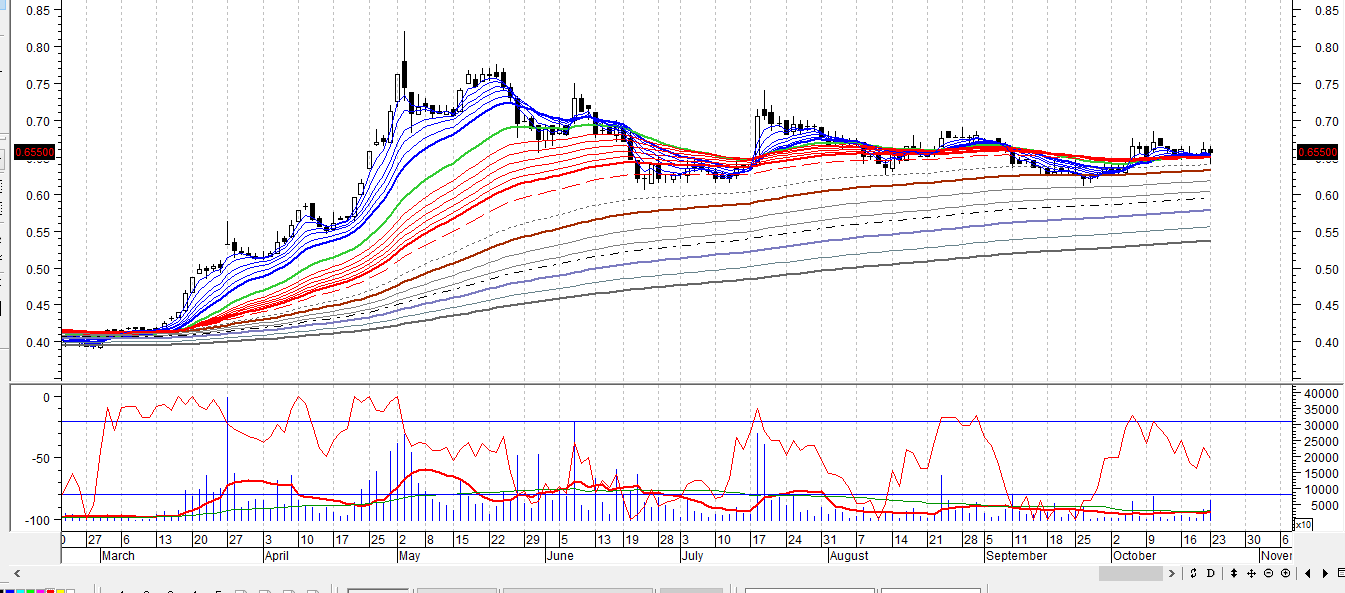The image size is (1345, 593).
Task: Click the October label on date axis
Action: 1134,556
